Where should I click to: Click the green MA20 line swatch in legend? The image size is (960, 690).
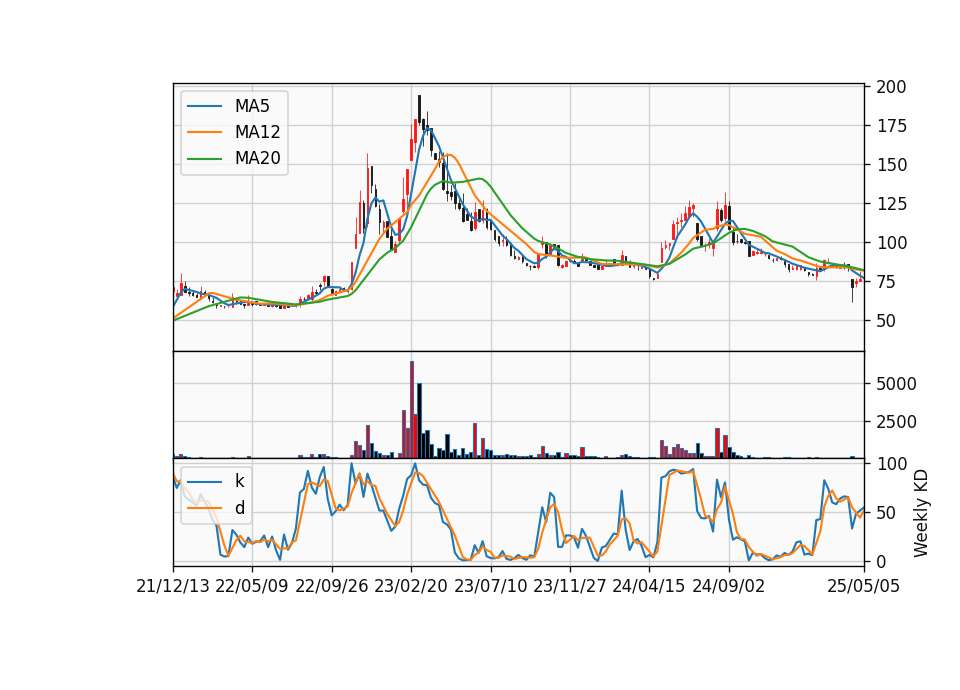pyautogui.click(x=204, y=159)
